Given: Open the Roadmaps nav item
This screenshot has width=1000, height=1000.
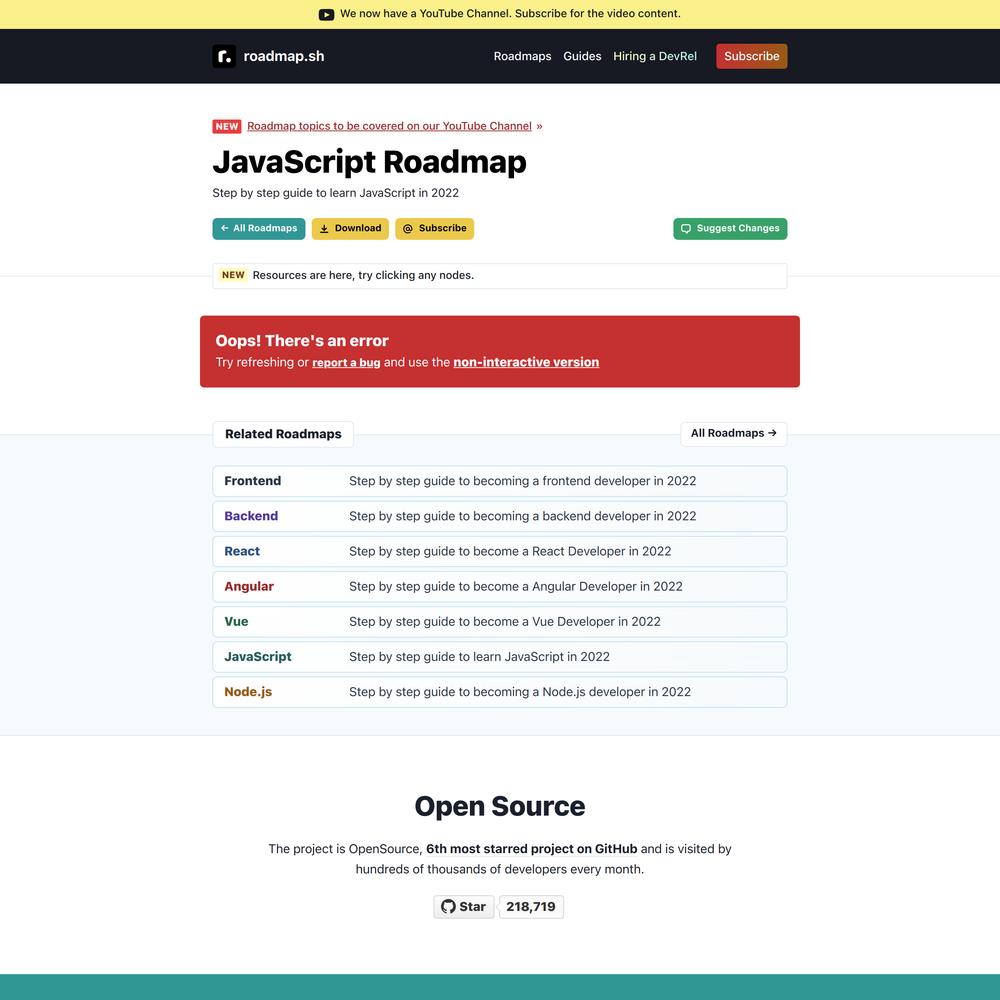Looking at the screenshot, I should [522, 56].
